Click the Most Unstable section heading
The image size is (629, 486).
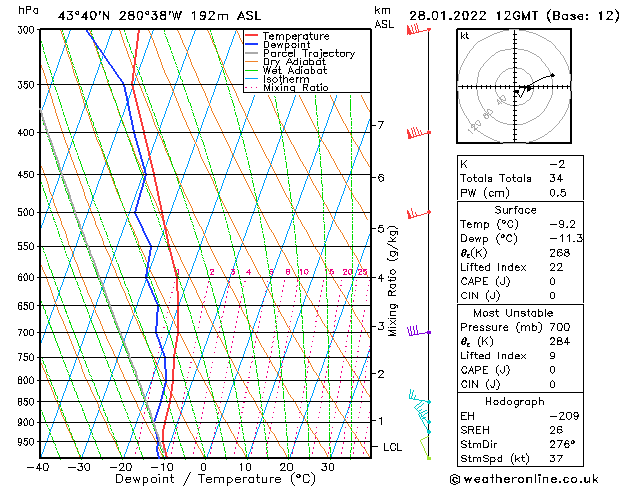(513, 313)
